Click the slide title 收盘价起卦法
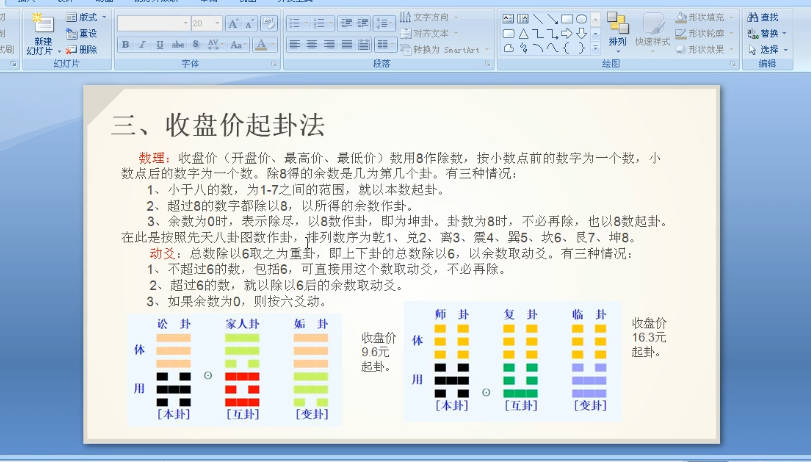 218,125
